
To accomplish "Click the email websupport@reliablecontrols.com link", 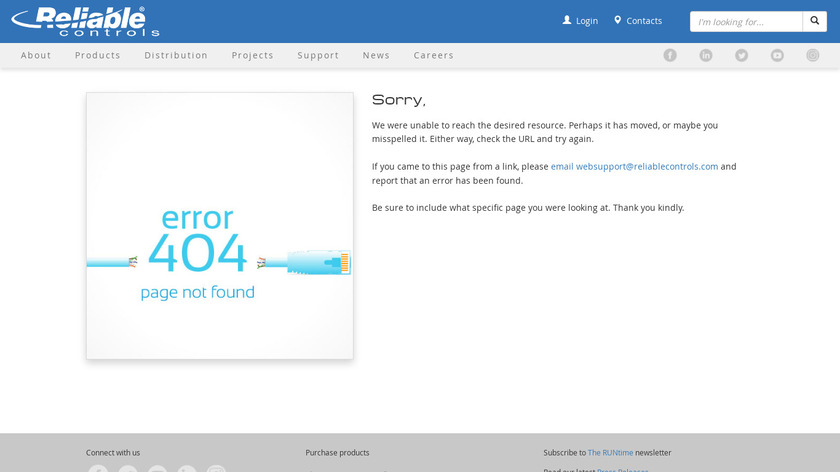I will coord(634,167).
